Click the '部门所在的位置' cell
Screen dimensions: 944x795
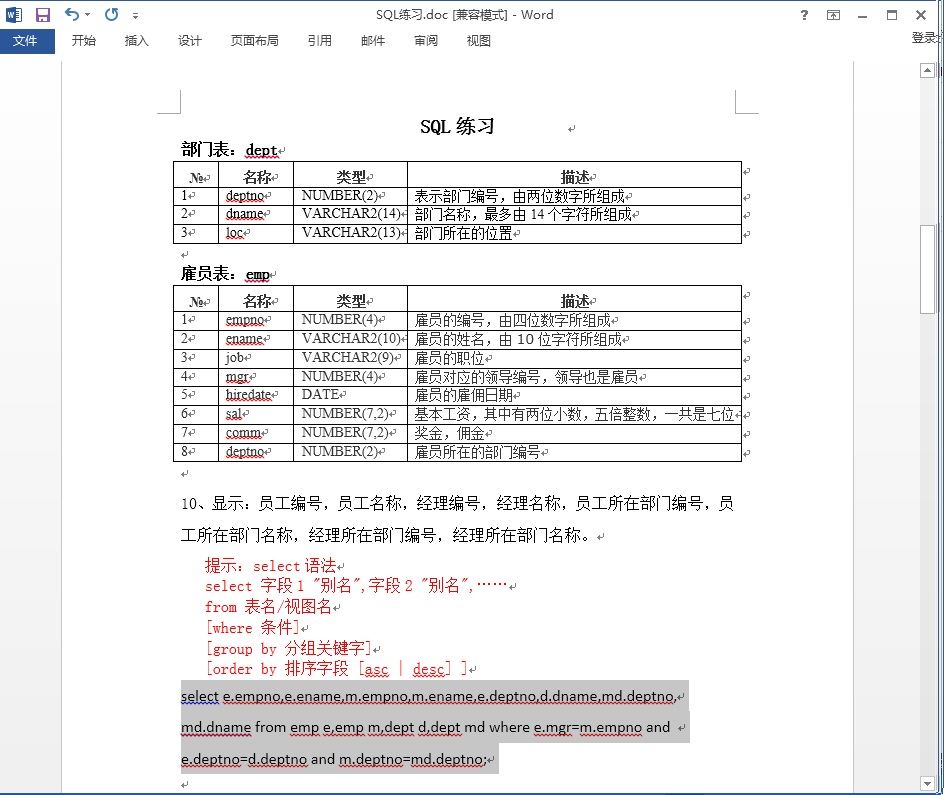pyautogui.click(x=574, y=234)
